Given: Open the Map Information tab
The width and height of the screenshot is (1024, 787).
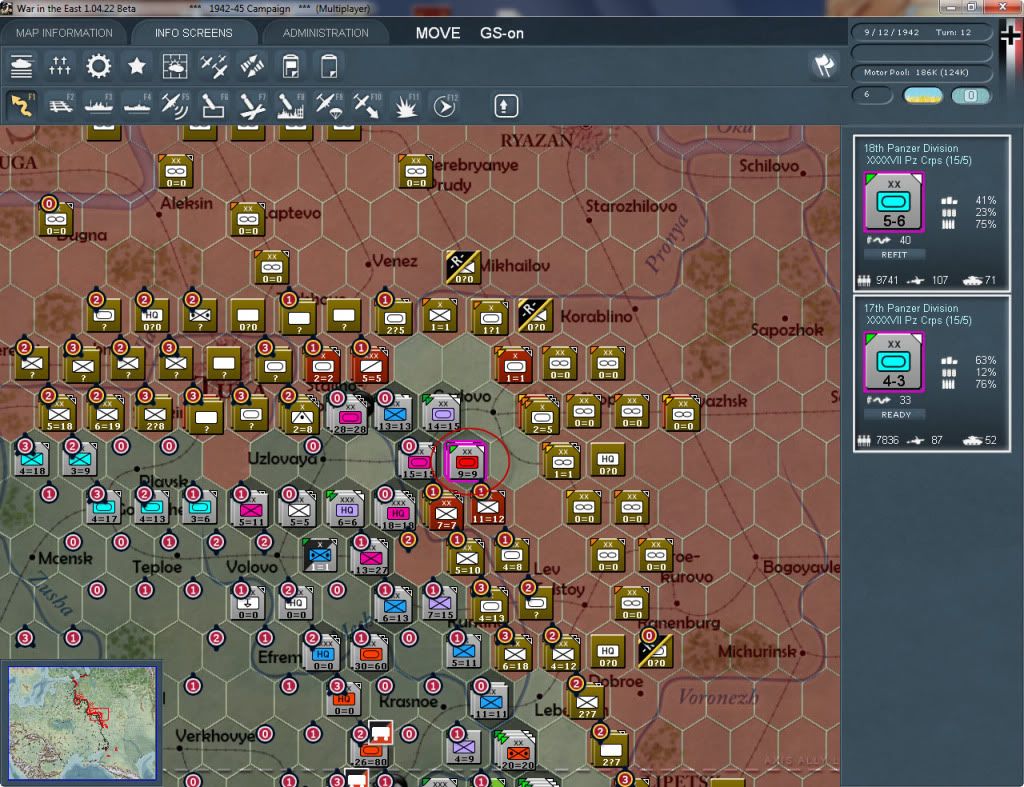Looking at the screenshot, I should tap(64, 33).
